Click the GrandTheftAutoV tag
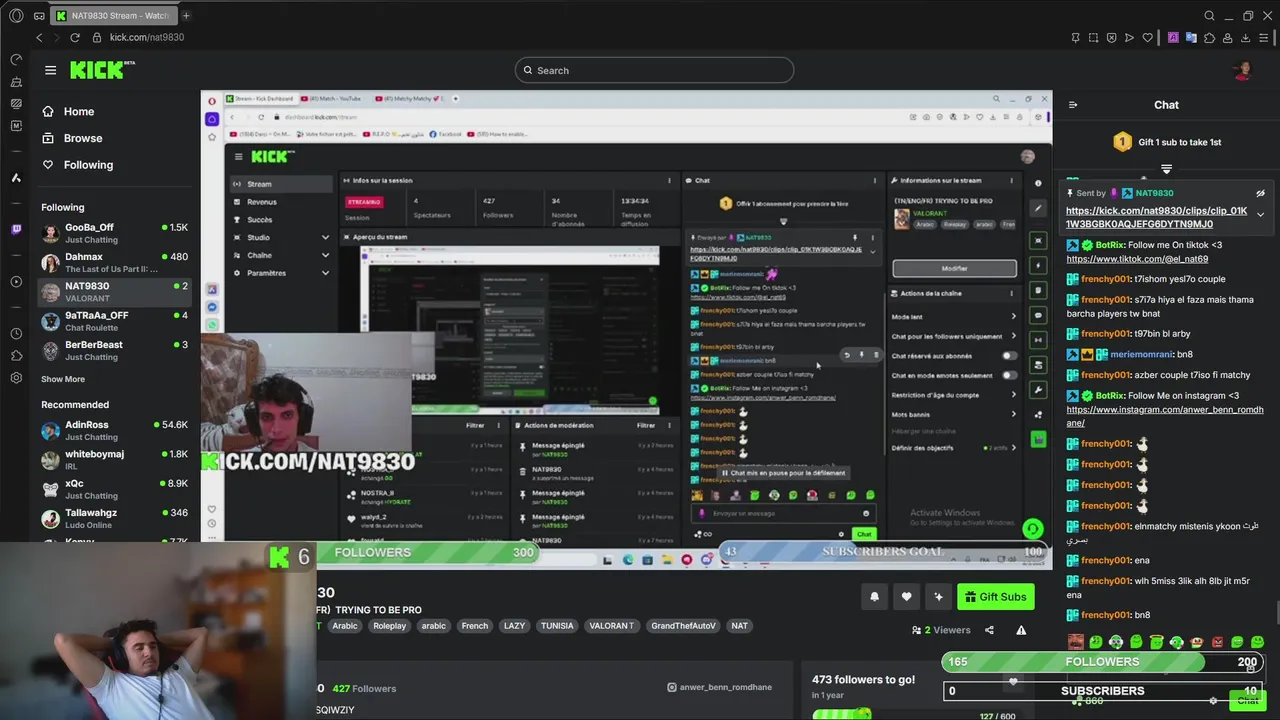 pyautogui.click(x=683, y=626)
